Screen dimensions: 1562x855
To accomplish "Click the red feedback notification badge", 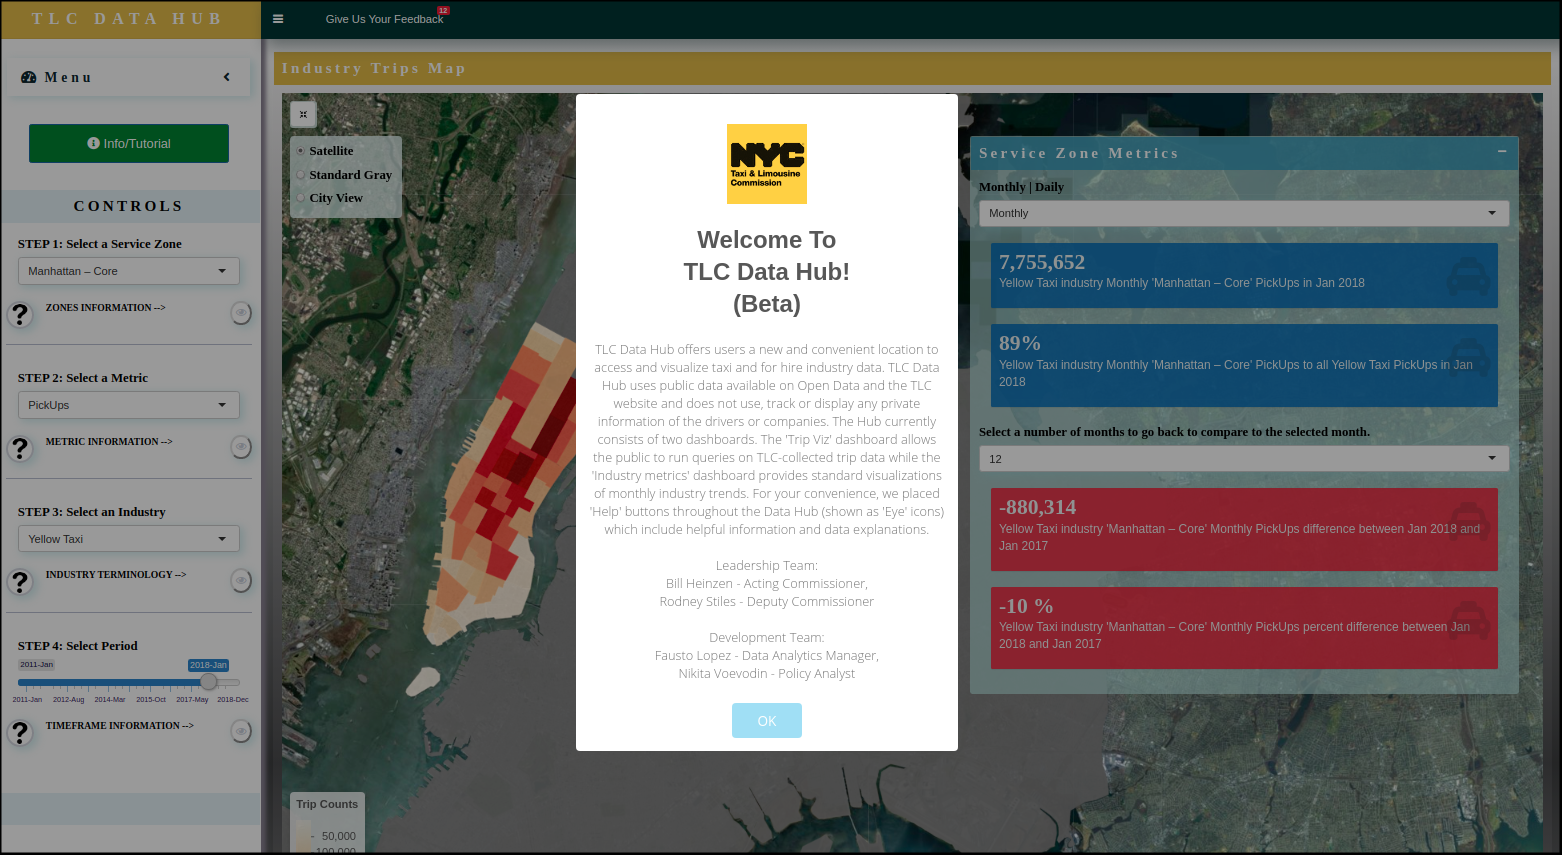I will 444,11.
